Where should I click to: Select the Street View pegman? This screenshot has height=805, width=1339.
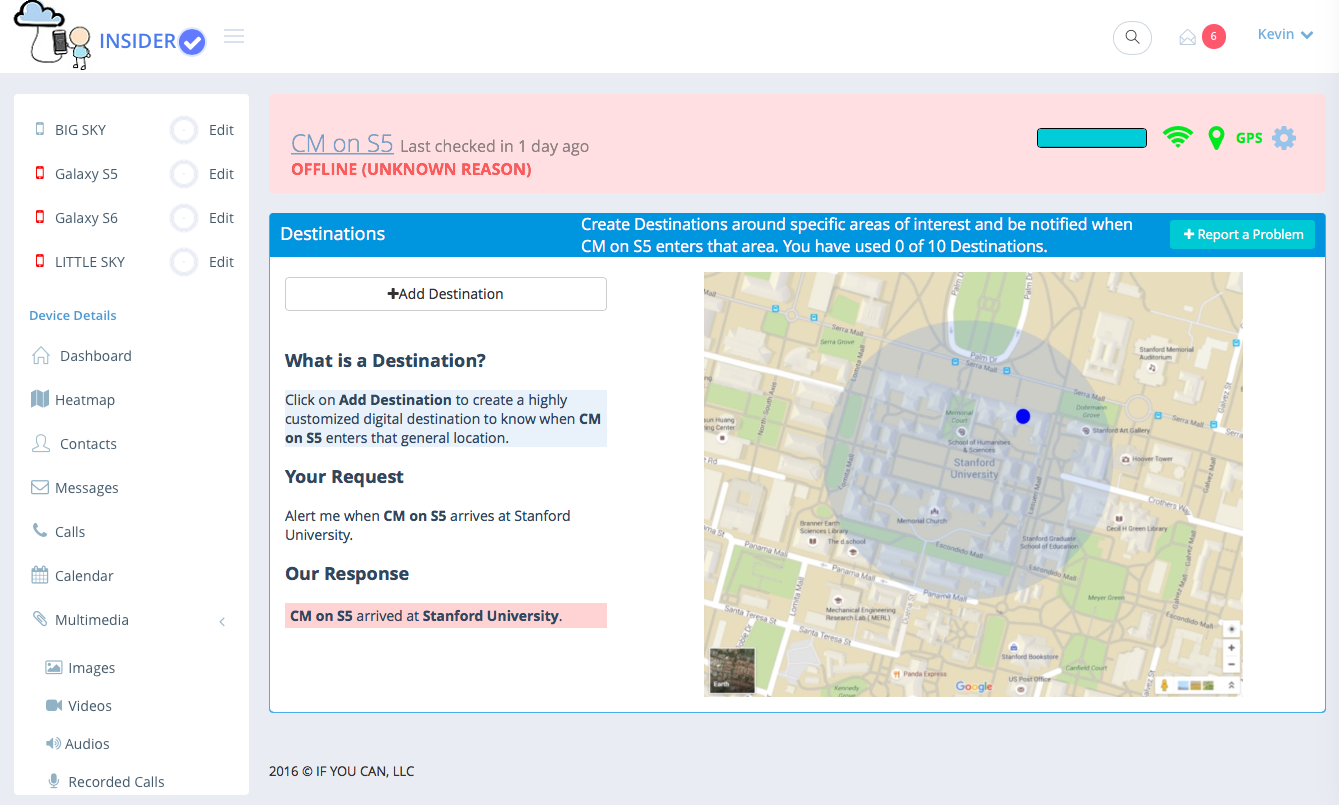[x=1164, y=685]
